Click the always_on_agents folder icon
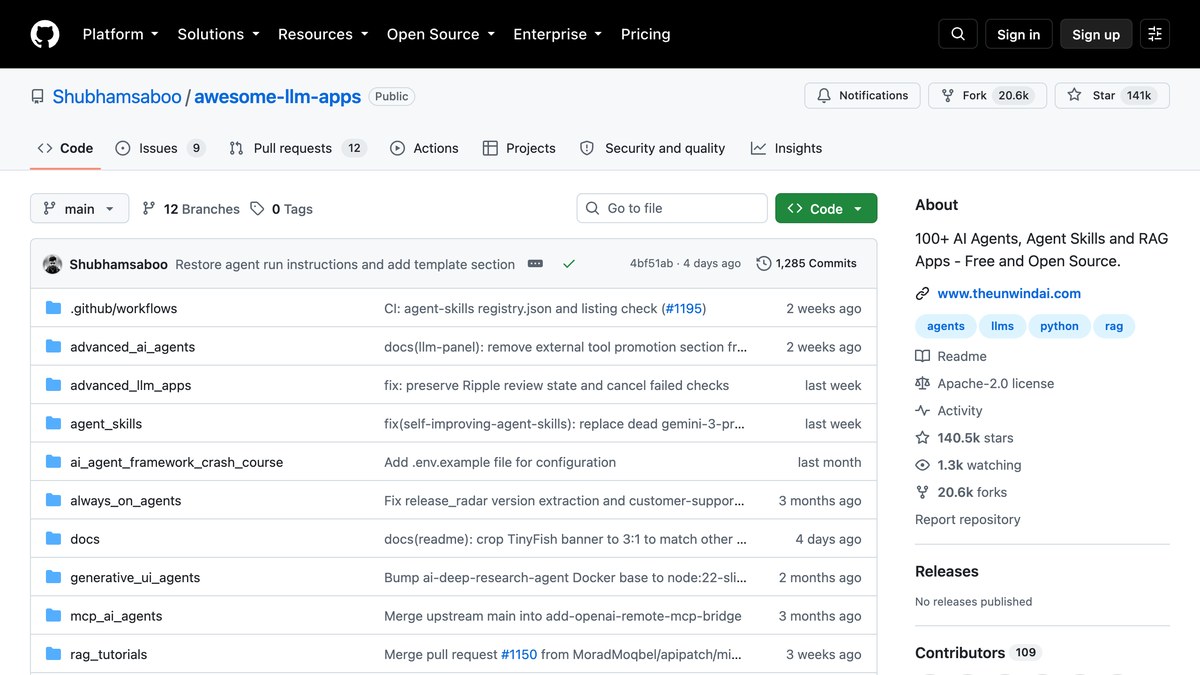 pos(54,501)
